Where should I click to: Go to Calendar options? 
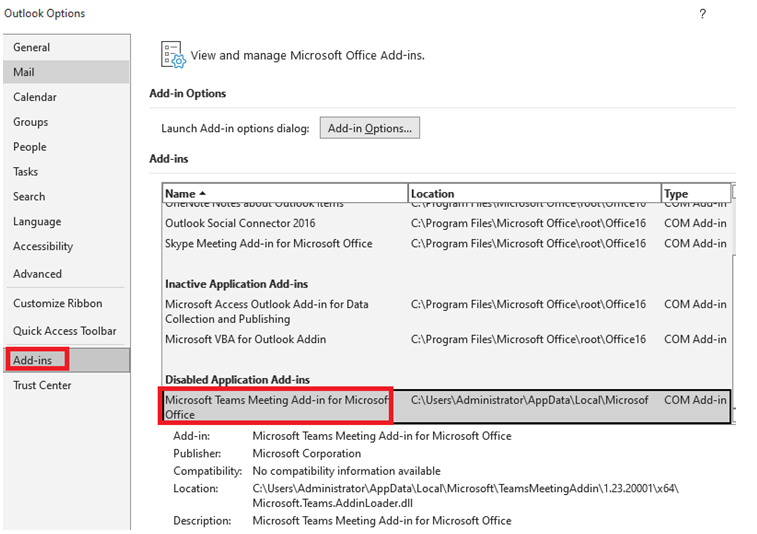66,97
